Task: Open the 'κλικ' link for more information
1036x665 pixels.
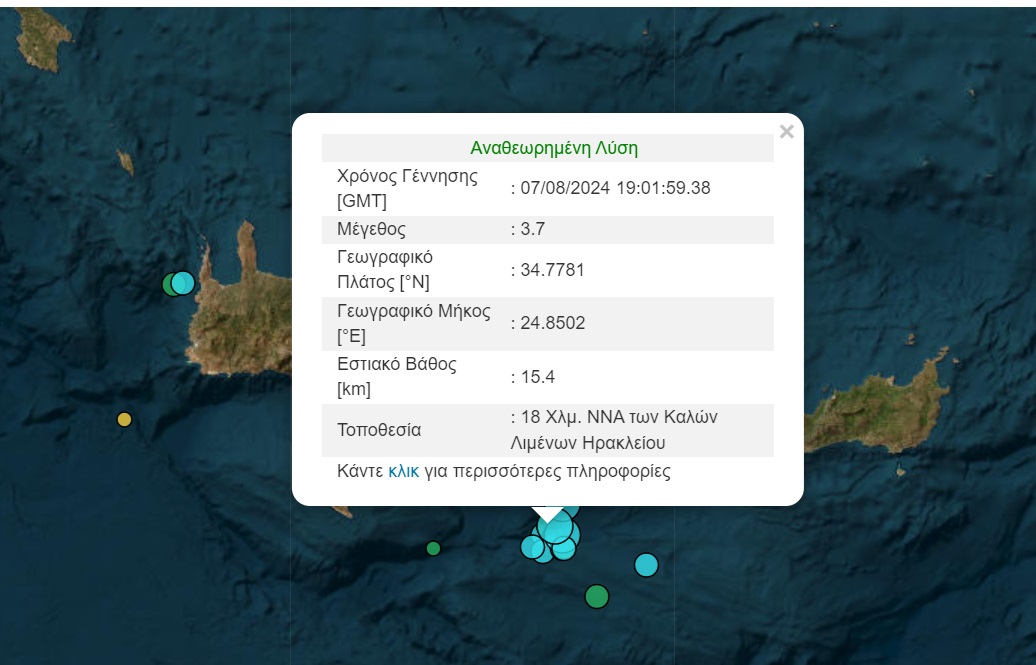Action: click(x=403, y=471)
